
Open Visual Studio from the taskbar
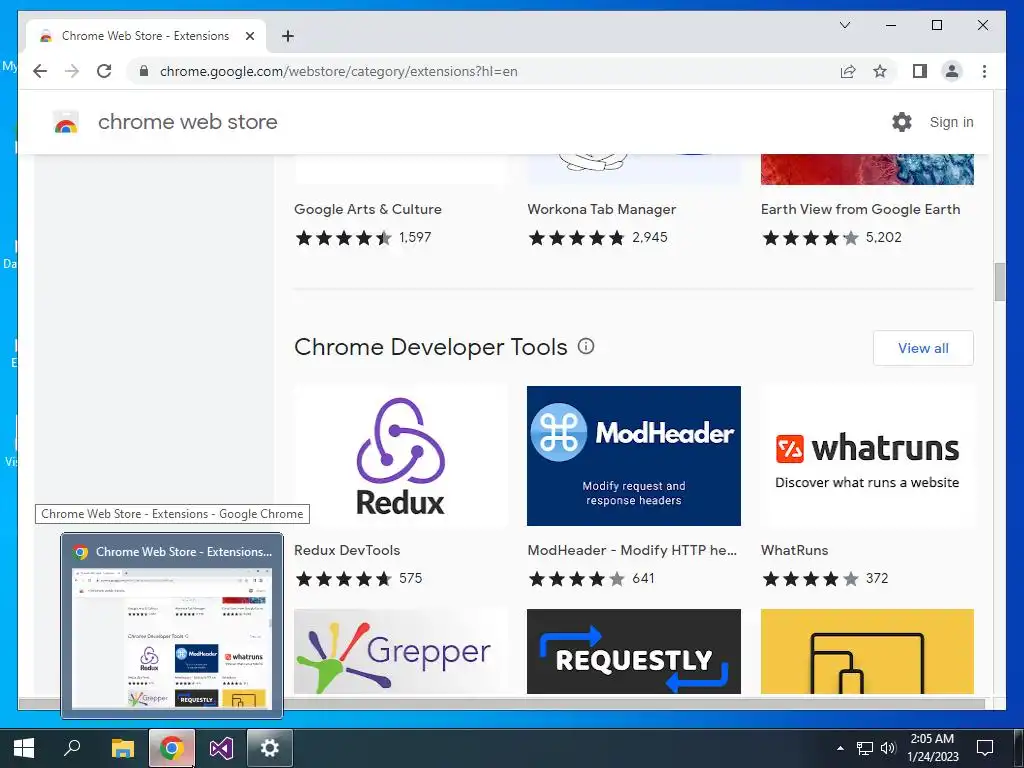[x=221, y=748]
